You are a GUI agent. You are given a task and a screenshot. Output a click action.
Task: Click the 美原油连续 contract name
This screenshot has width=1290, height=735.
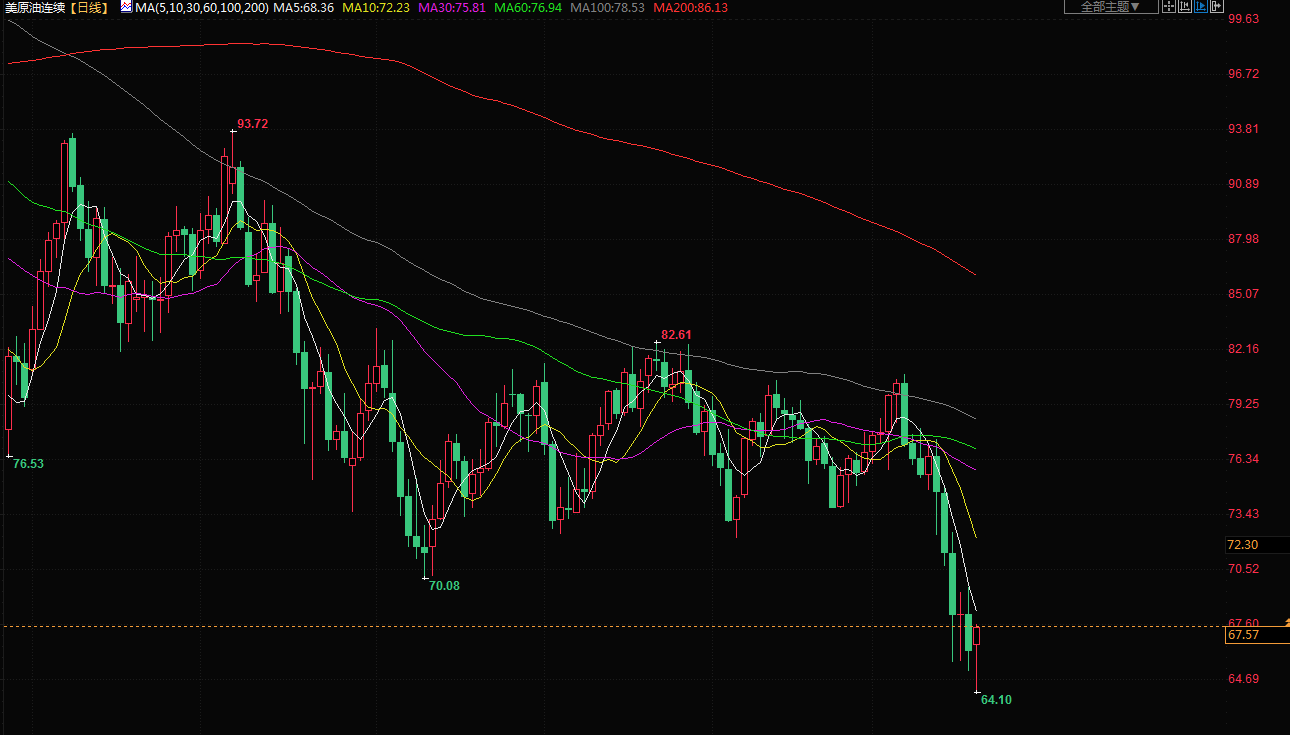click(x=32, y=7)
